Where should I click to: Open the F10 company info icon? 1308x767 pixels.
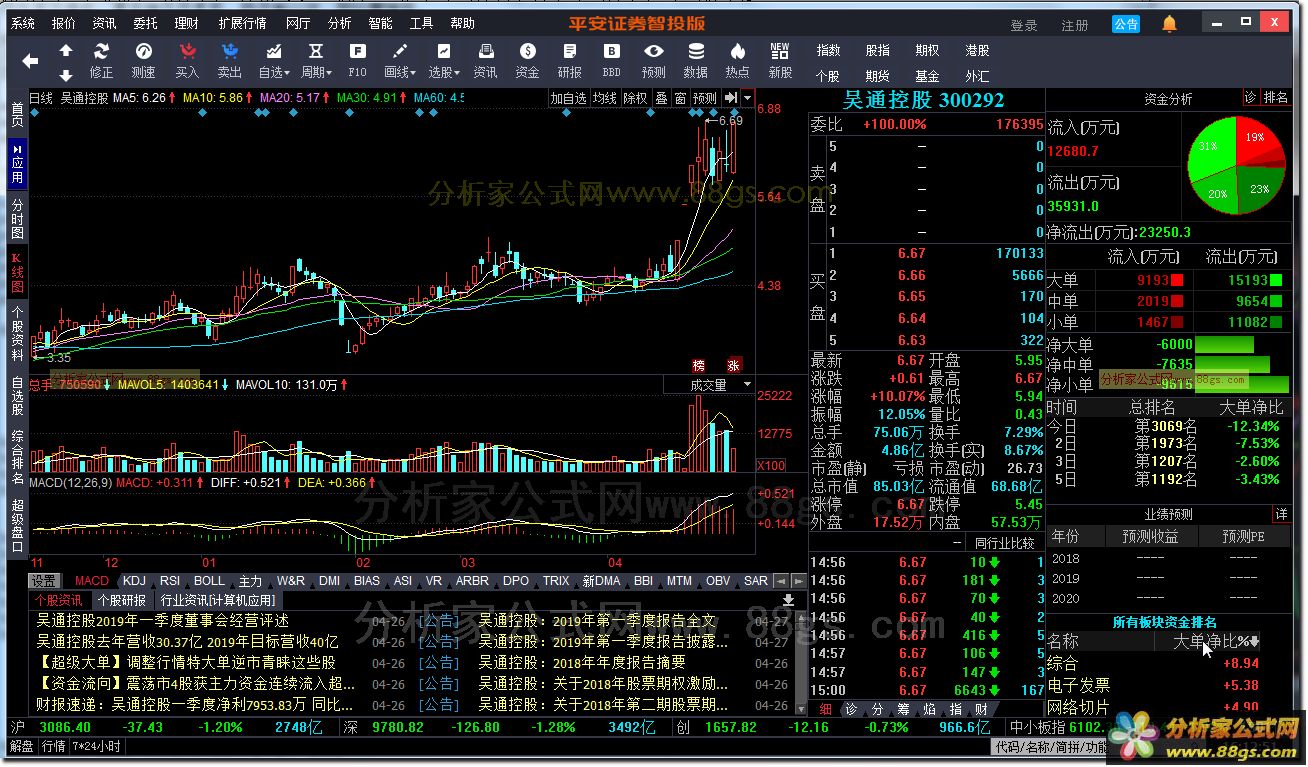[357, 60]
